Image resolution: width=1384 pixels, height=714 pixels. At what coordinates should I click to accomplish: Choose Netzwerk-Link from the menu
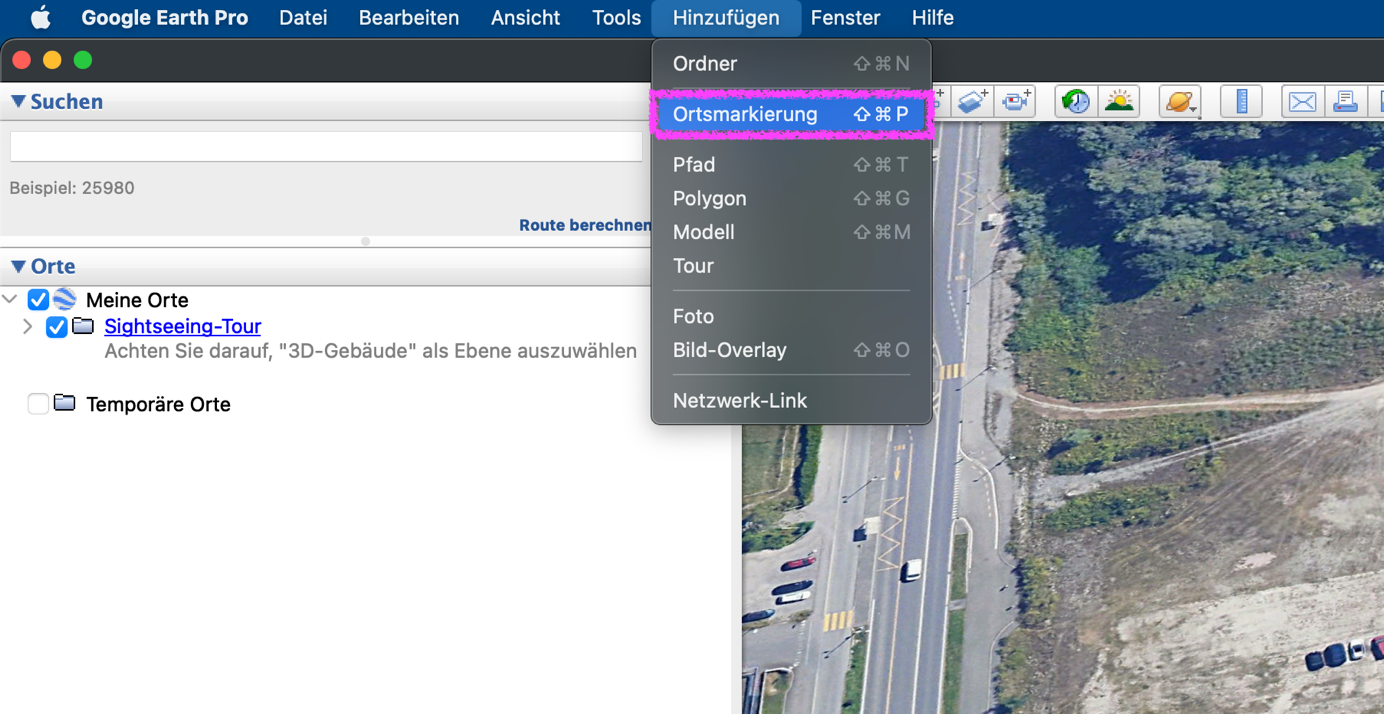pos(791,400)
